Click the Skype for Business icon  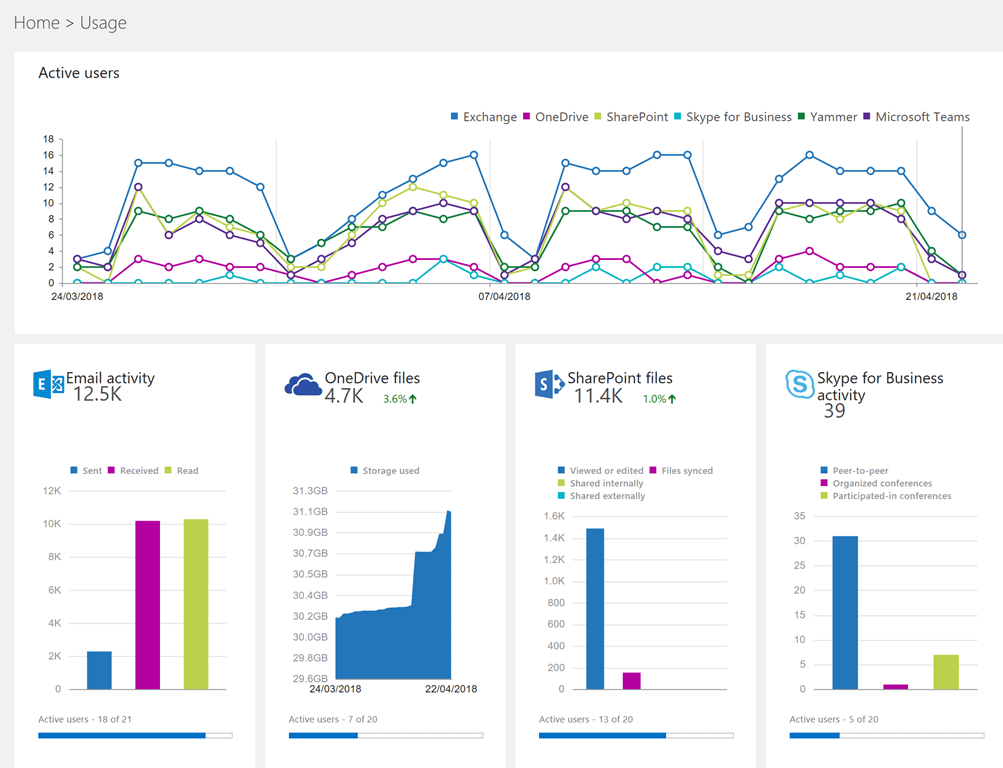pyautogui.click(x=800, y=384)
